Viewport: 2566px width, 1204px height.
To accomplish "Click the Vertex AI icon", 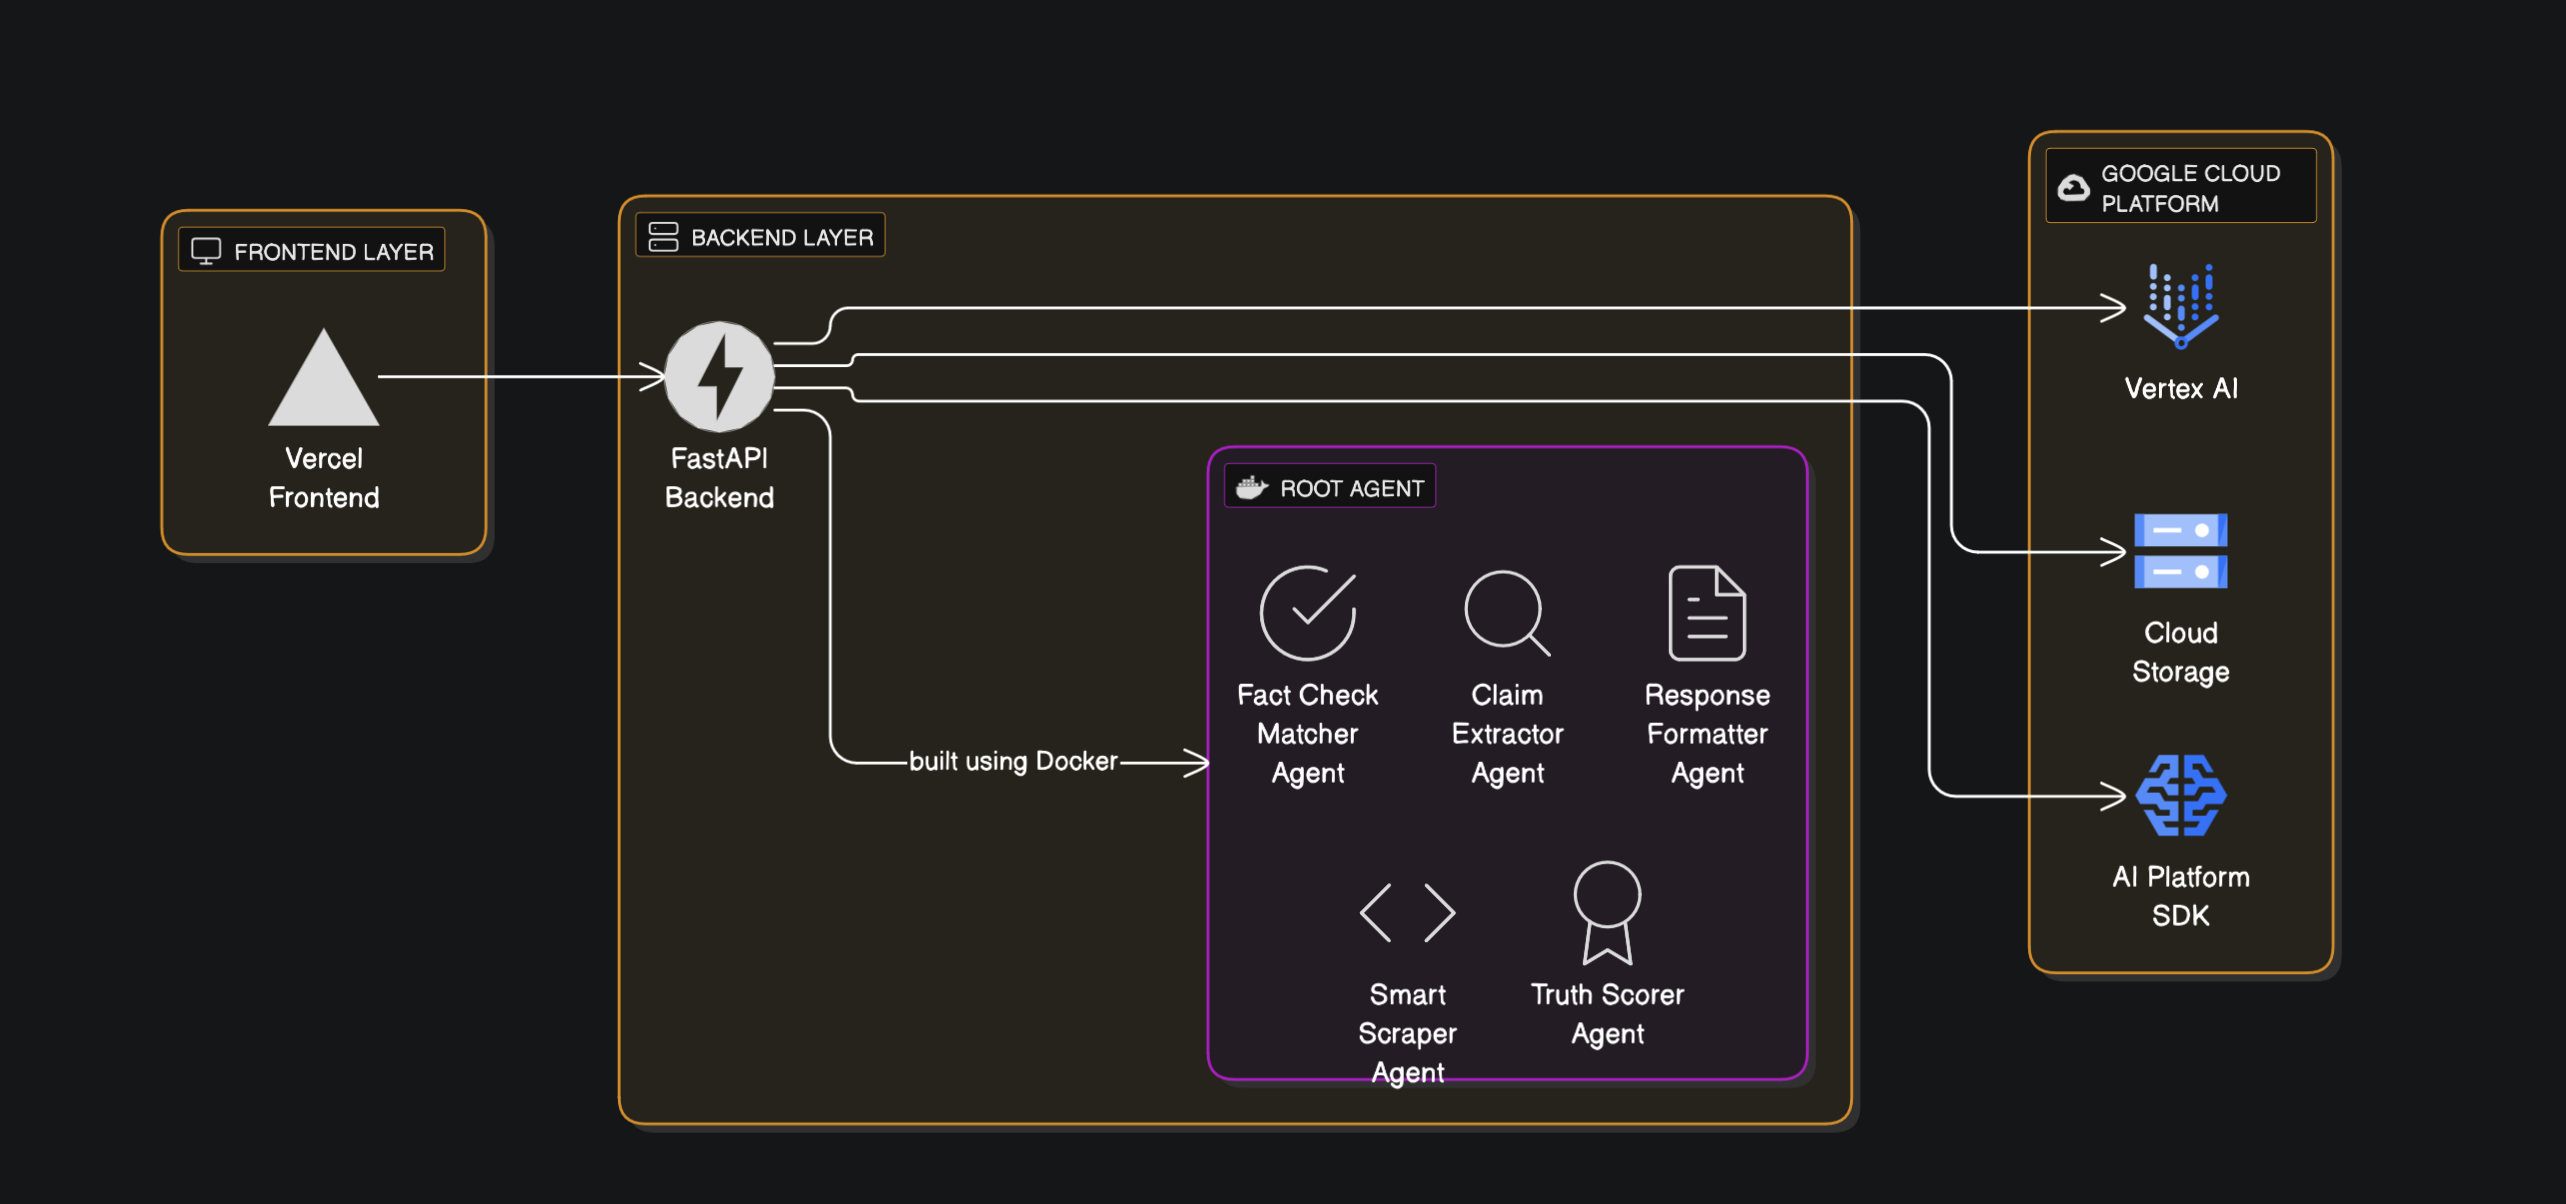I will [2180, 306].
